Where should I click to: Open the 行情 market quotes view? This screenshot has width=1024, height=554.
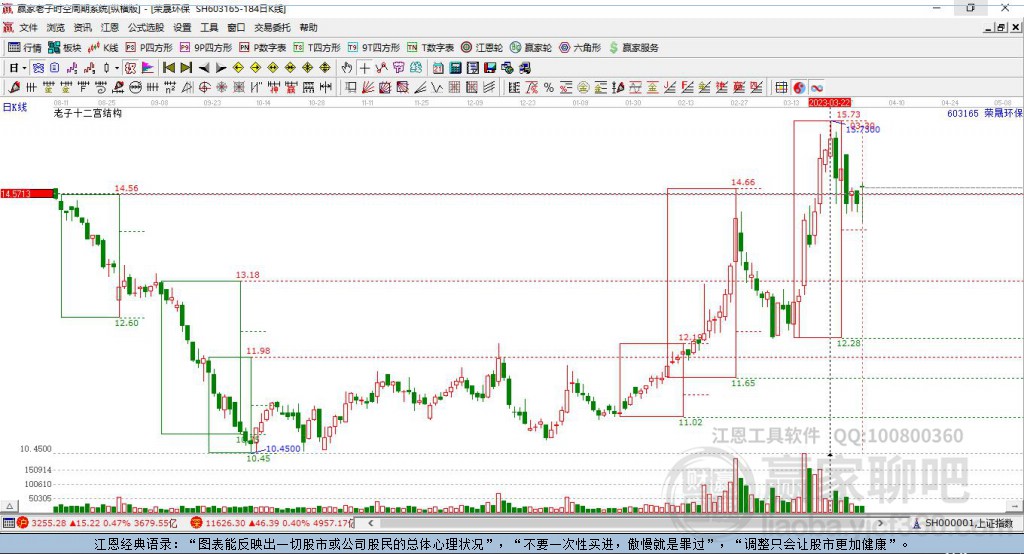(25, 48)
